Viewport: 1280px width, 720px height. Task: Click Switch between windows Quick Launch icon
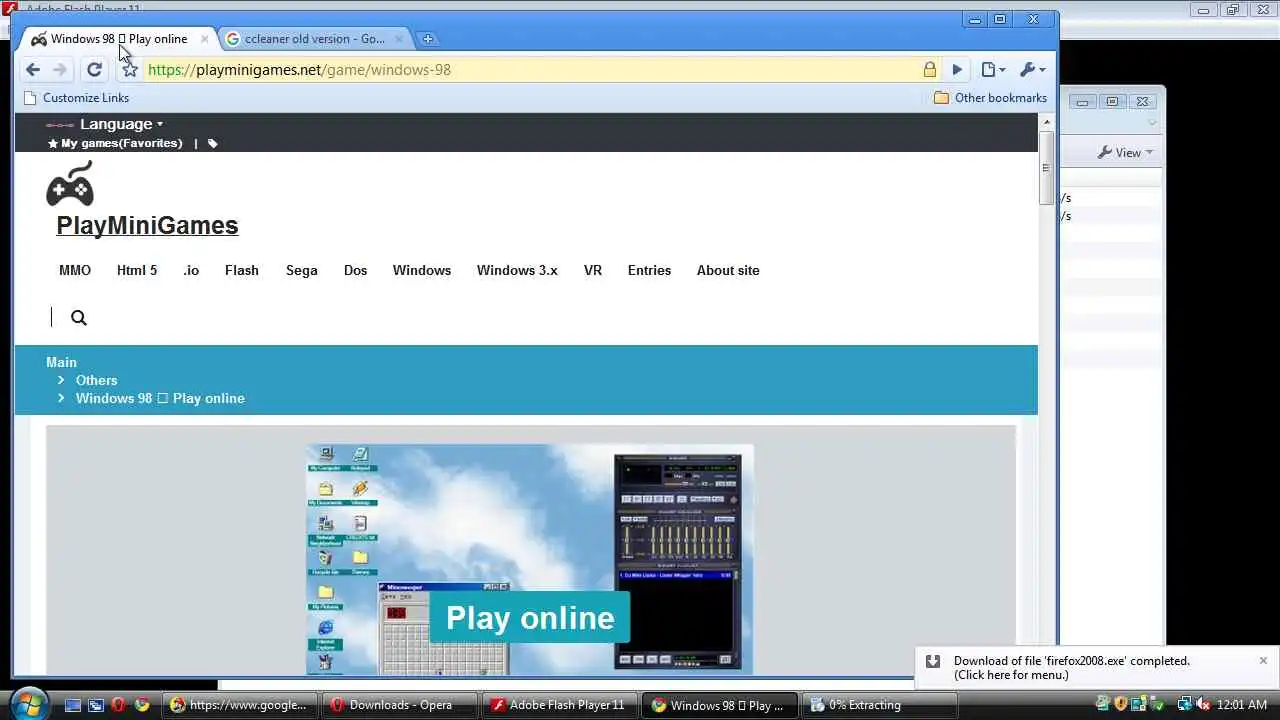pyautogui.click(x=96, y=705)
